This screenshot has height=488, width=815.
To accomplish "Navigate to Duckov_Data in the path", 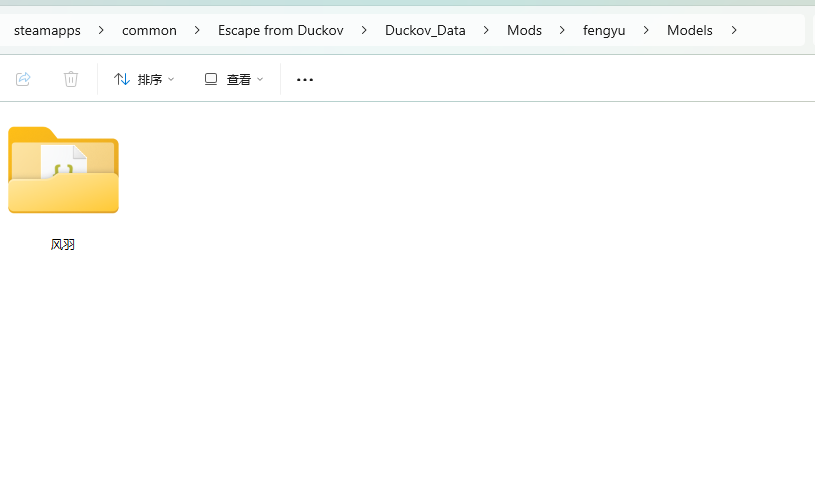I will 425,30.
